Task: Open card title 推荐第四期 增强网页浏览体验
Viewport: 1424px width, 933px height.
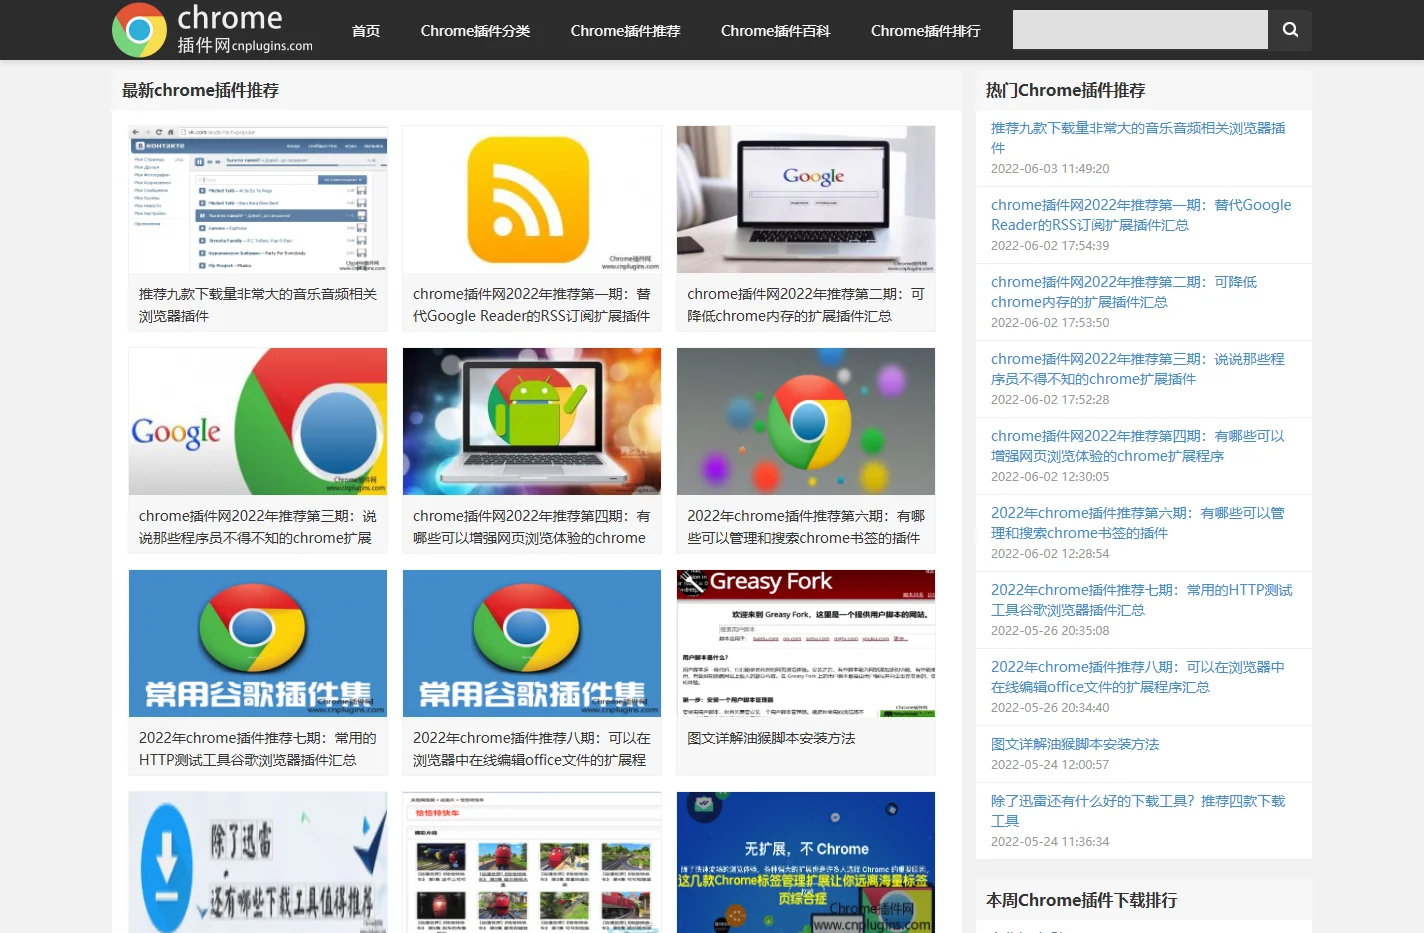Action: tap(532, 527)
